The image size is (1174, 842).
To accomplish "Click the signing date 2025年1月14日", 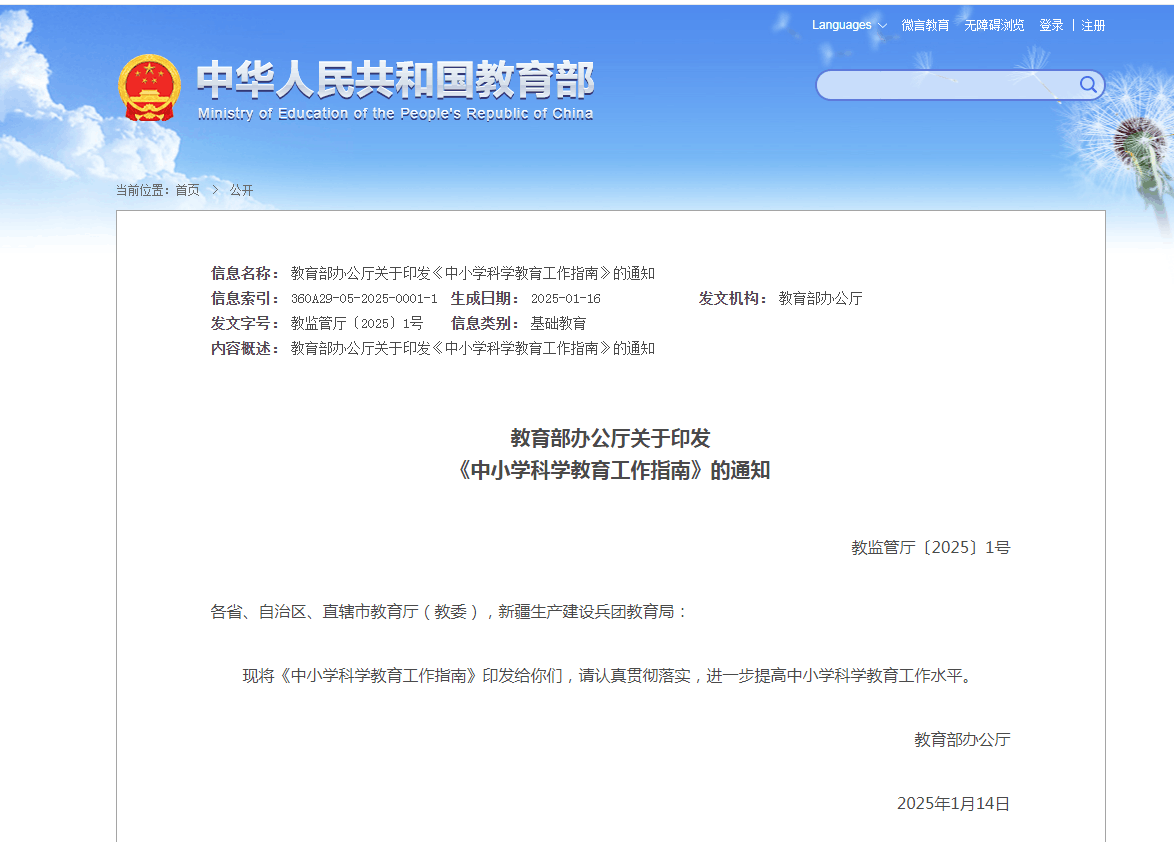I will [x=953, y=804].
